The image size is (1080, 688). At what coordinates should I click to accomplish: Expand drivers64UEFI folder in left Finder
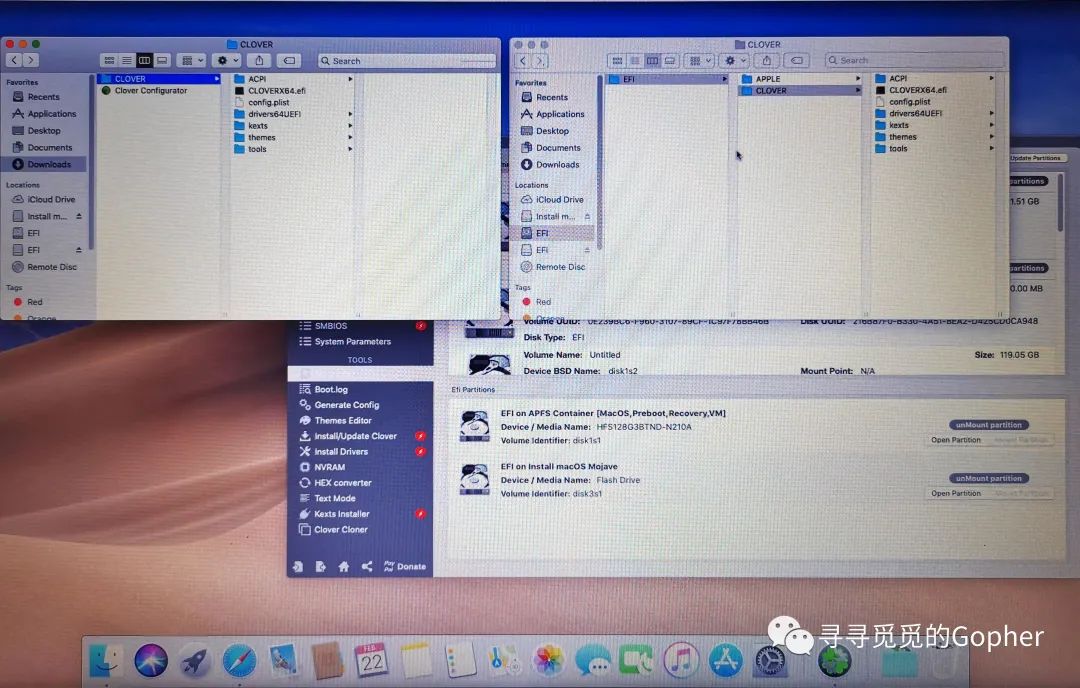pyautogui.click(x=350, y=114)
